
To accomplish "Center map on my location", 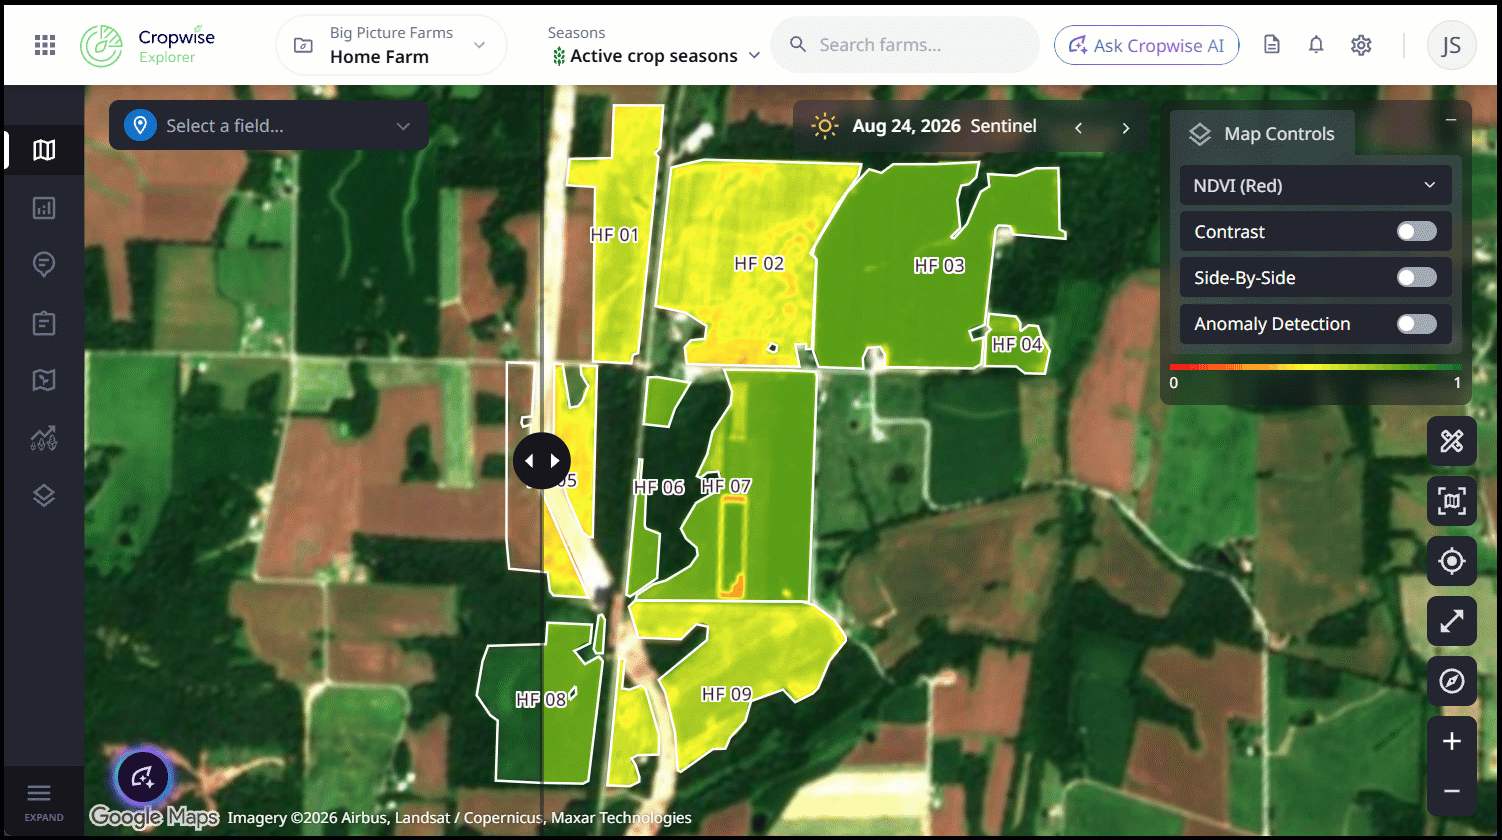I will [1452, 561].
